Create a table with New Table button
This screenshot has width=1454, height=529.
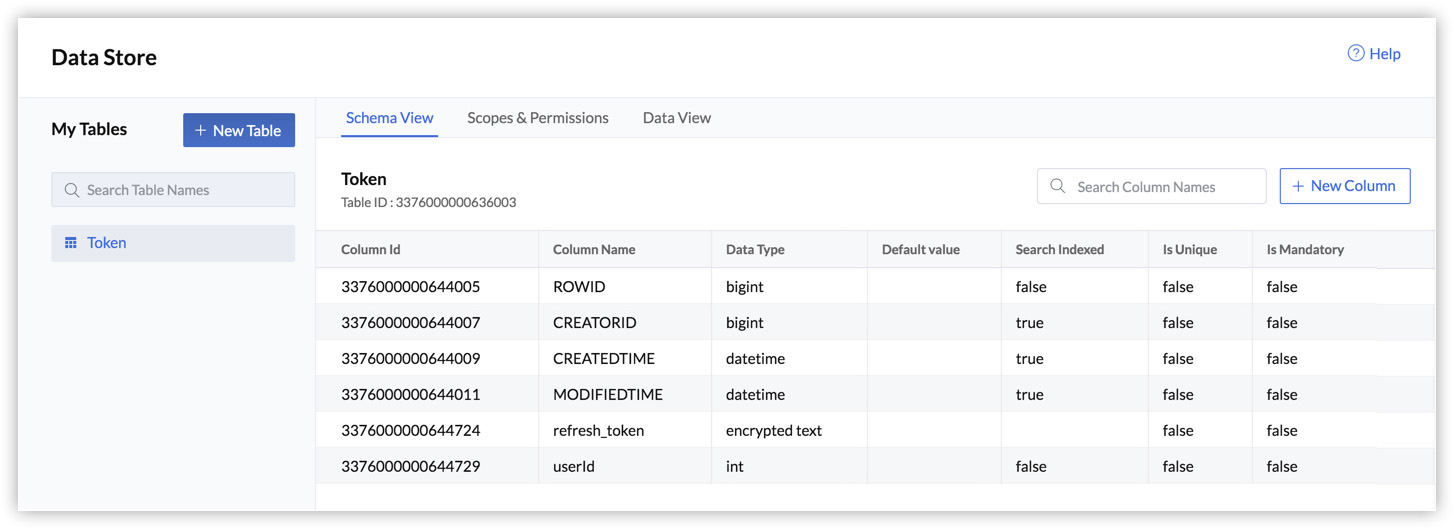[239, 130]
